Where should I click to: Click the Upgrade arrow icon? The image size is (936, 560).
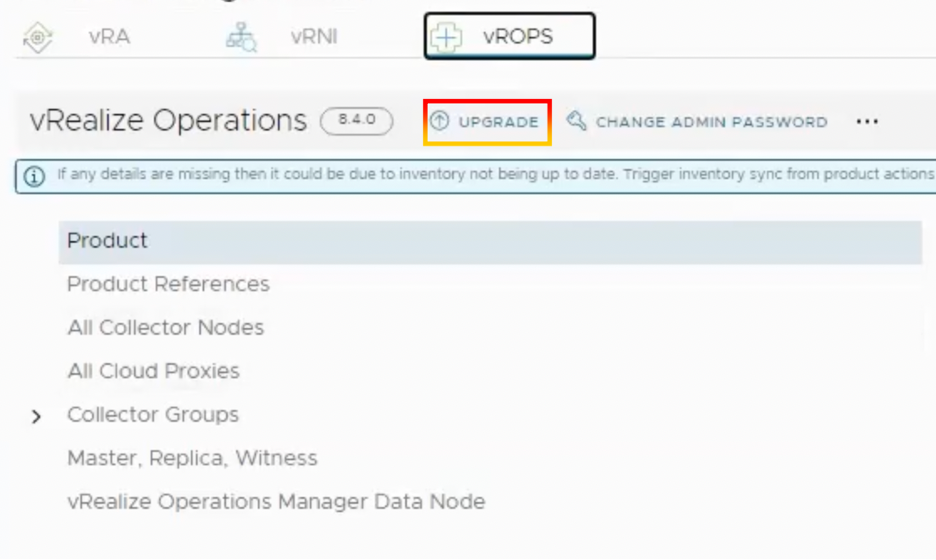[x=439, y=121]
